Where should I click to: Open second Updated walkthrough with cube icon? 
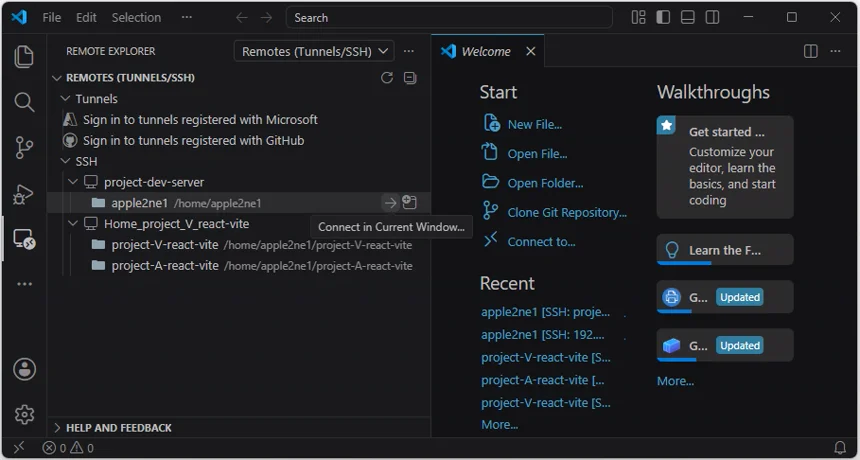pos(725,345)
